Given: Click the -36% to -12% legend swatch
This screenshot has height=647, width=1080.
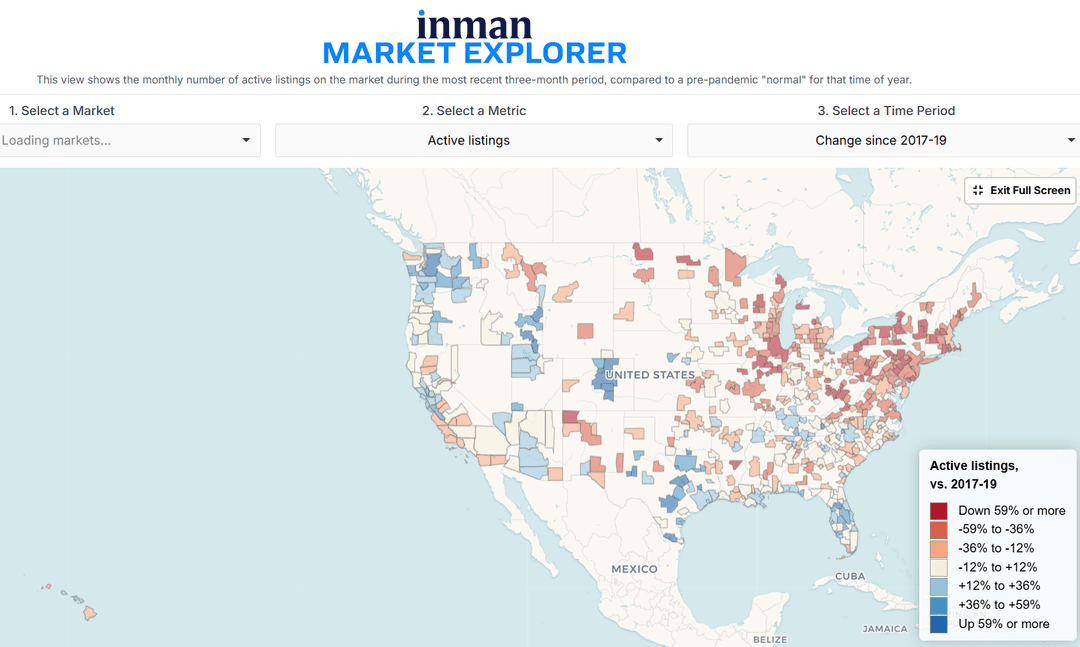Looking at the screenshot, I should [939, 548].
